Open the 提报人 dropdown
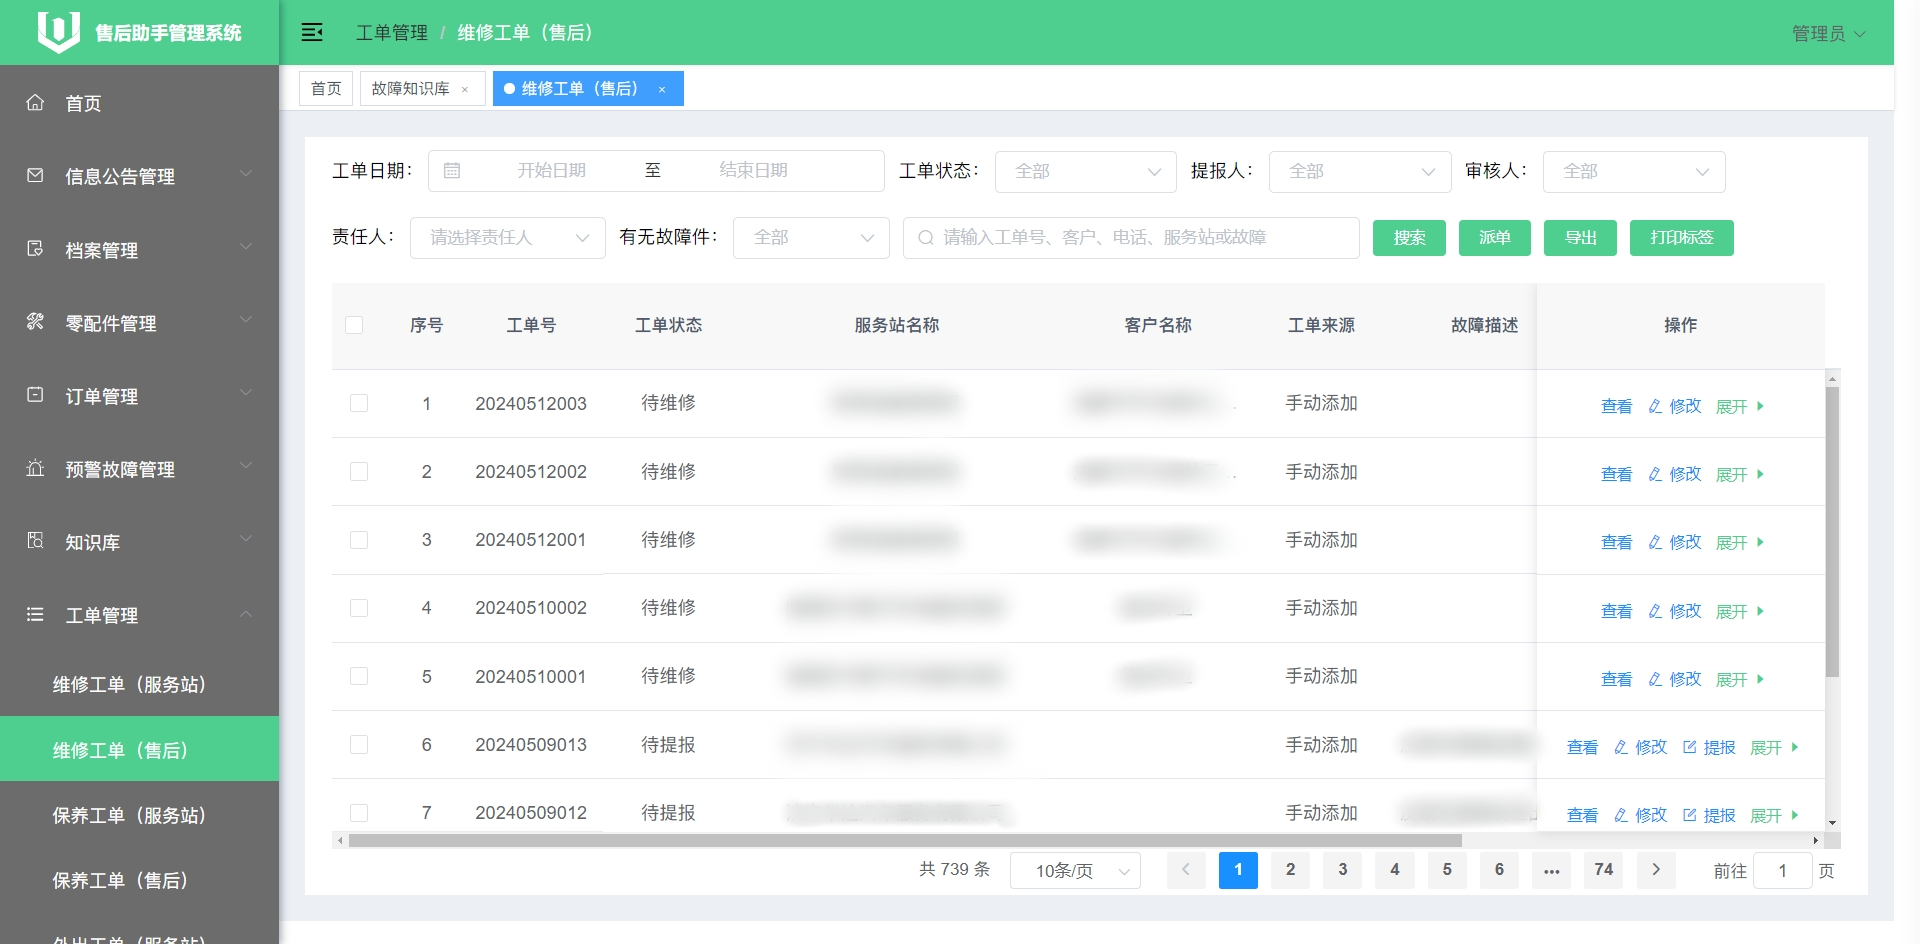This screenshot has height=944, width=1920. (1360, 171)
